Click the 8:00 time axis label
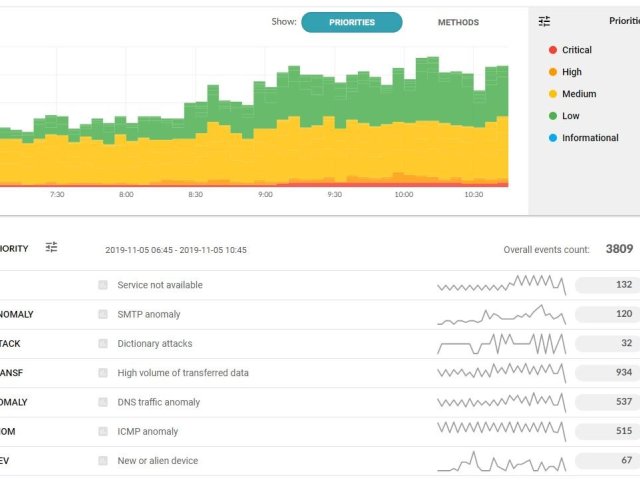The image size is (640, 480). click(126, 195)
